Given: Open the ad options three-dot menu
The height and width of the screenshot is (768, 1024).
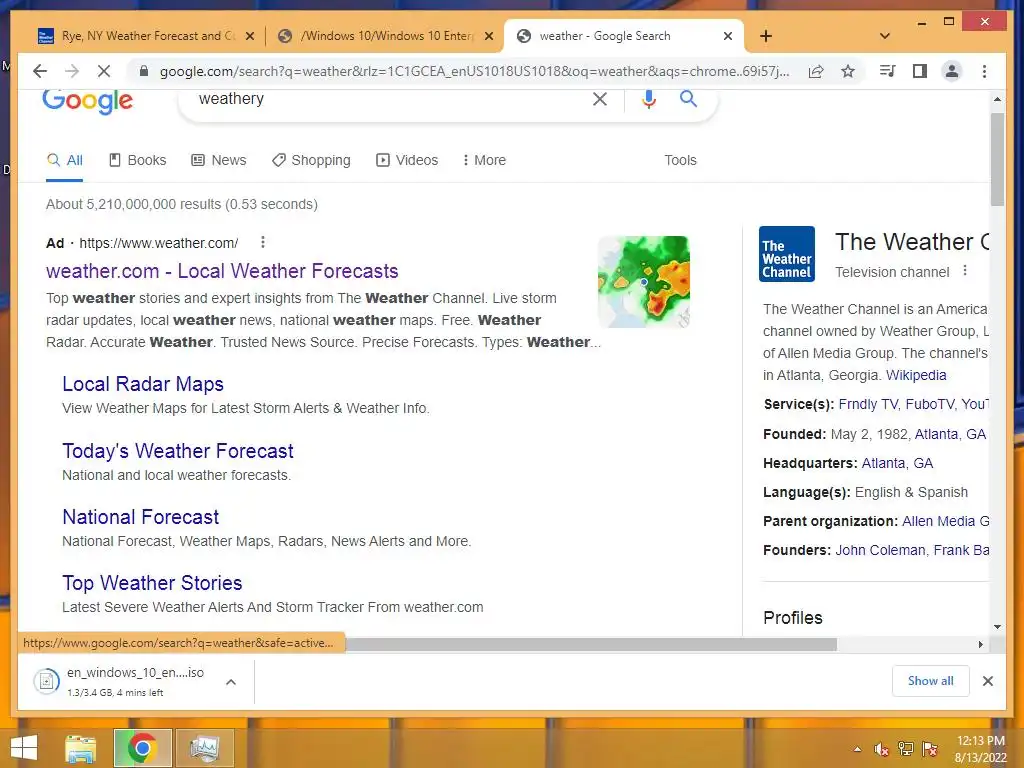Looking at the screenshot, I should click(263, 242).
